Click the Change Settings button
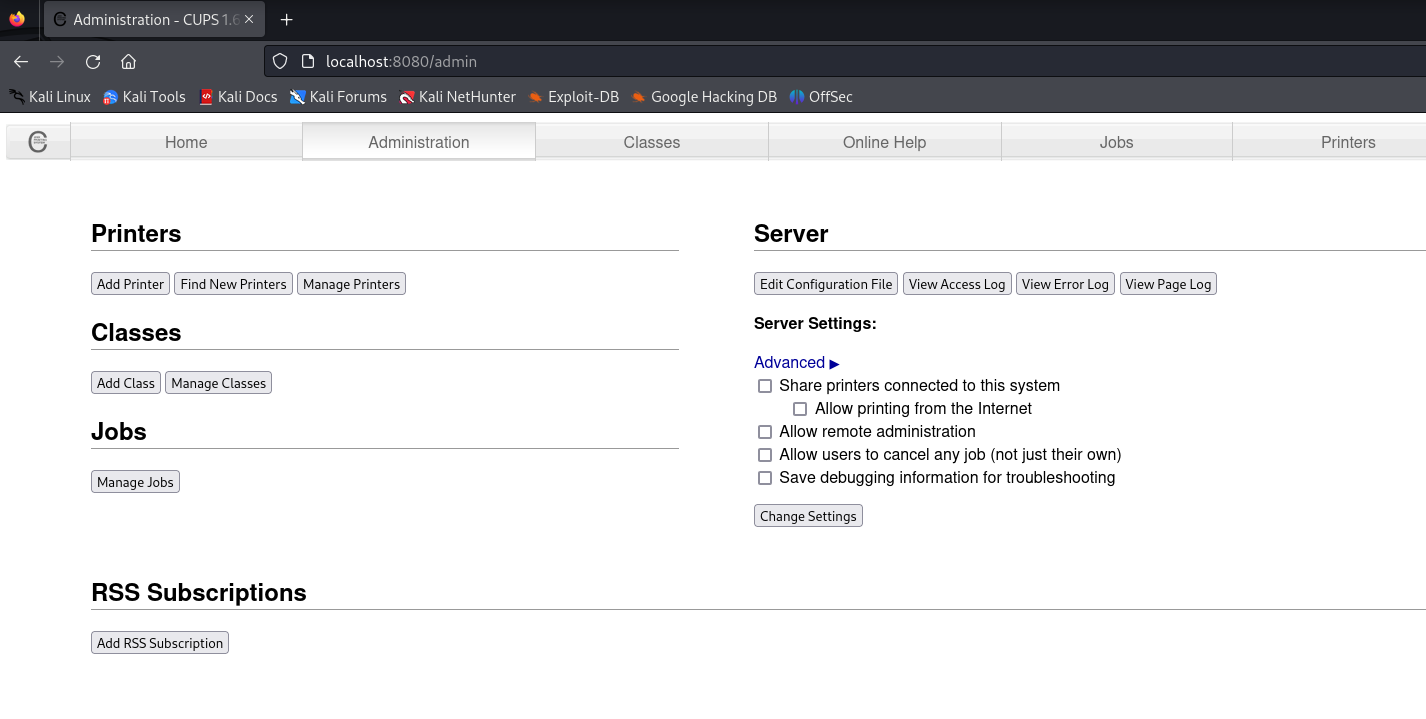The image size is (1426, 719). point(808,516)
